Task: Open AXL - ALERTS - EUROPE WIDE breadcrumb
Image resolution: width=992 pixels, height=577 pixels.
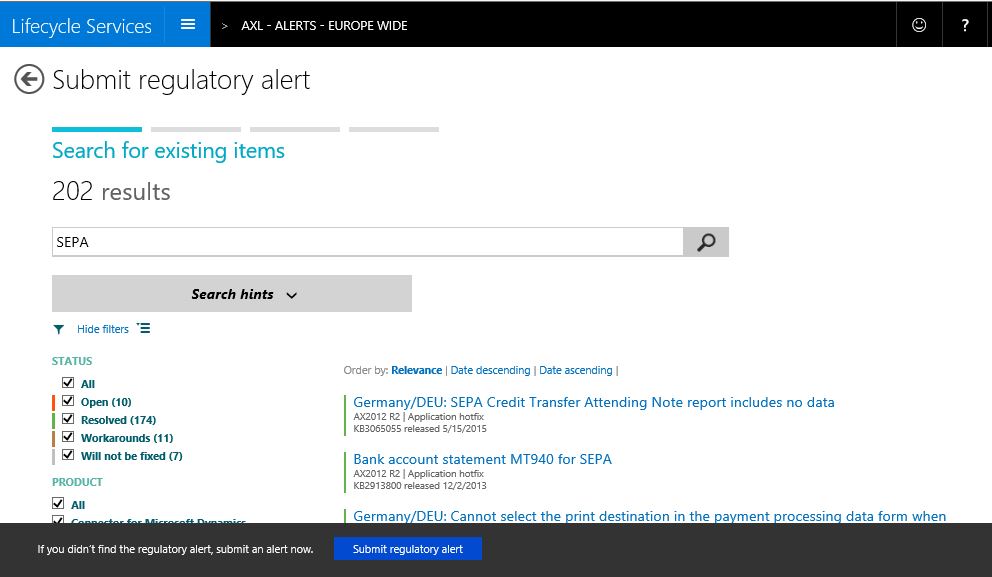Action: pyautogui.click(x=323, y=24)
